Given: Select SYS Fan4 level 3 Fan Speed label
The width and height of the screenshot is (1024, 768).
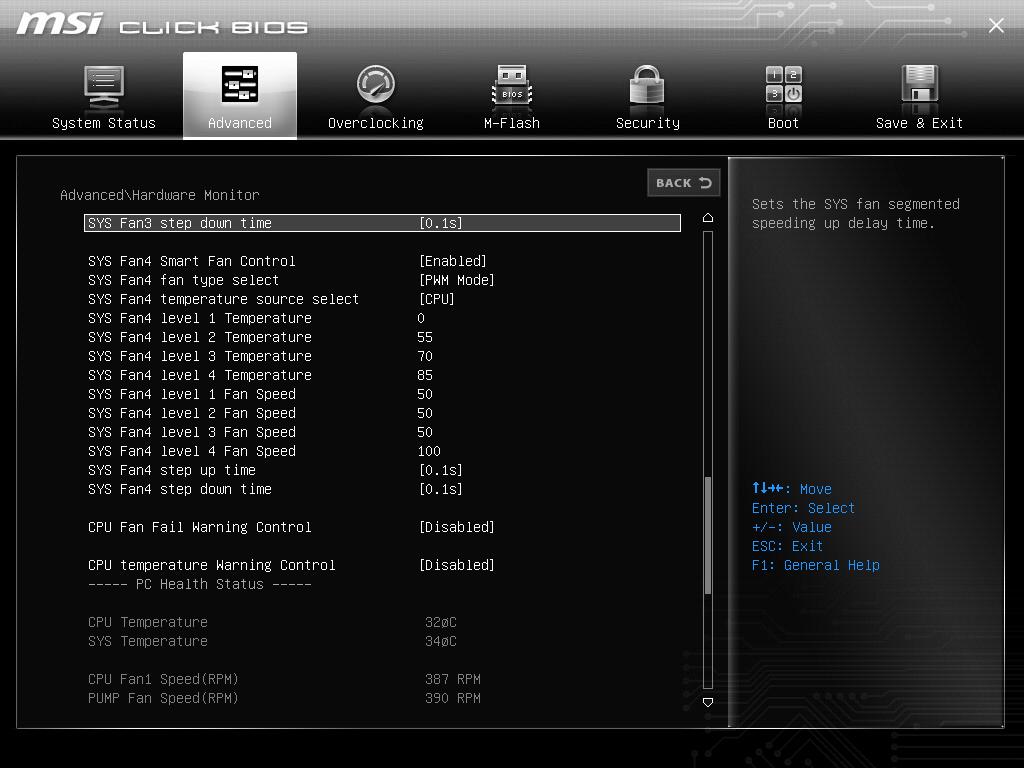Looking at the screenshot, I should click(192, 432).
